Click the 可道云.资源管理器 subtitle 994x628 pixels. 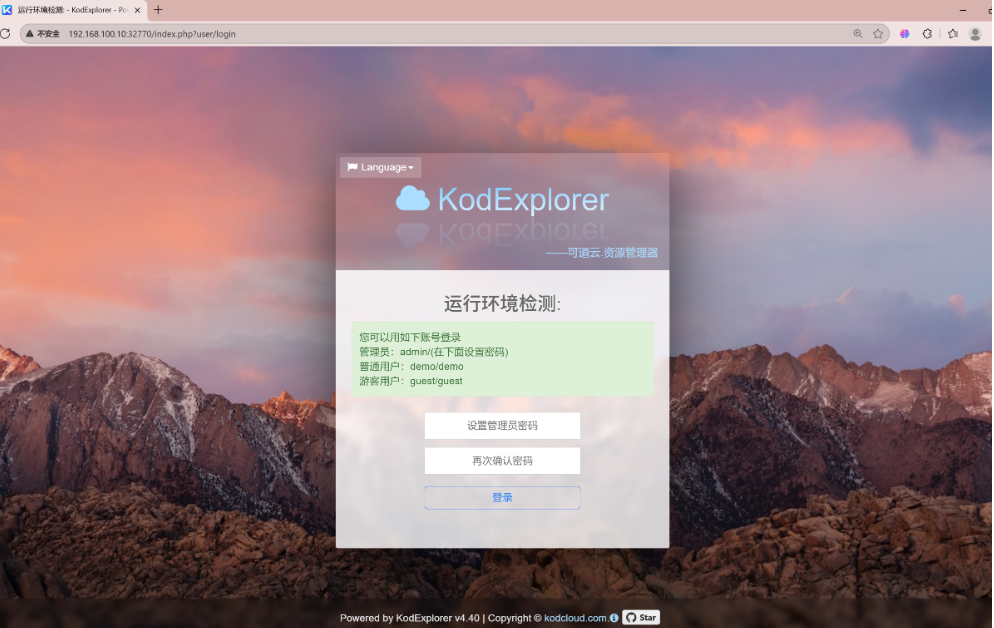point(602,253)
